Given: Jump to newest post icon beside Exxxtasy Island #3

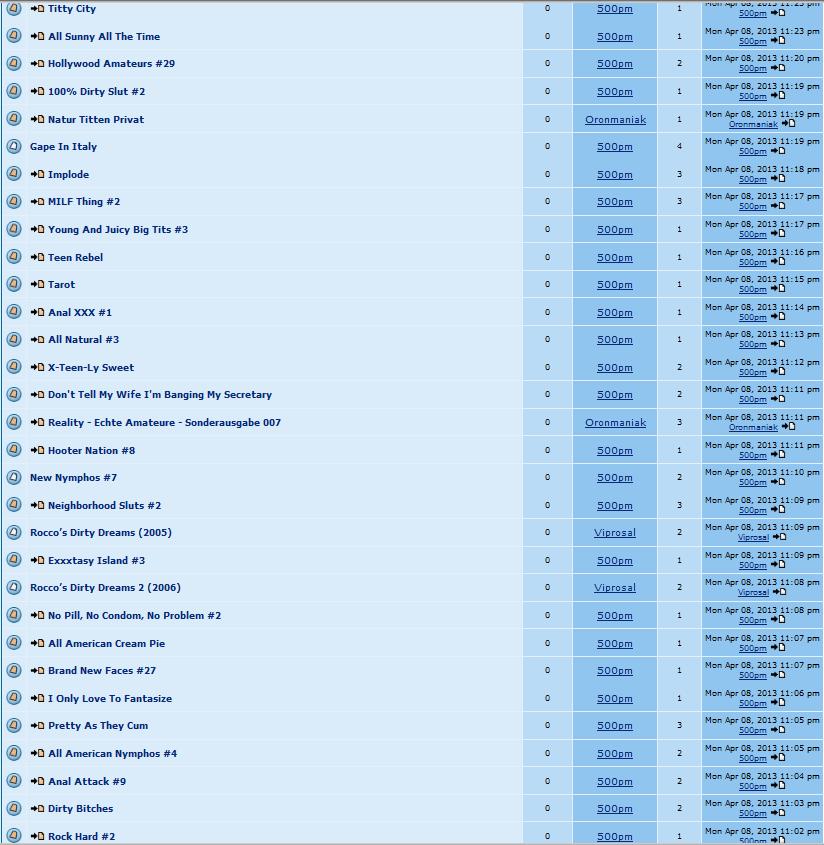Looking at the screenshot, I should coord(37,560).
